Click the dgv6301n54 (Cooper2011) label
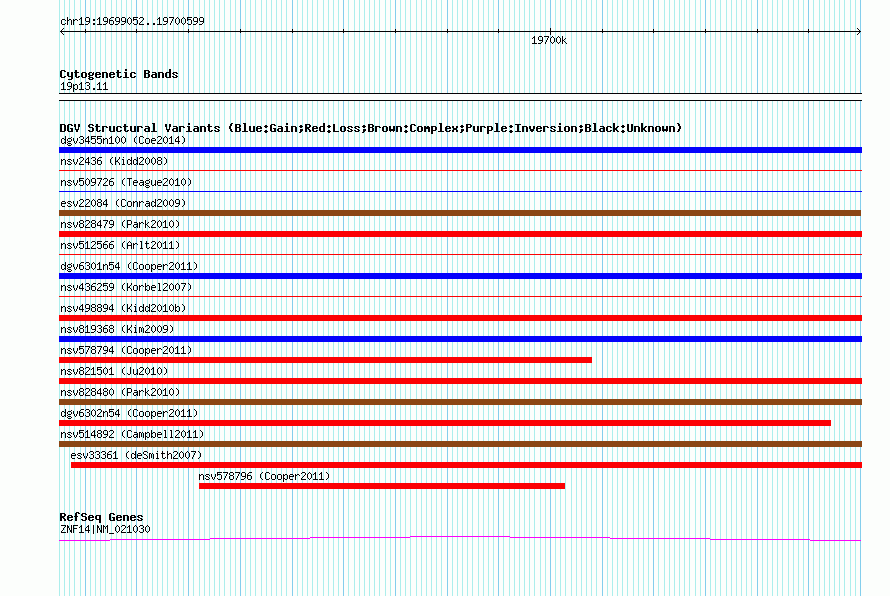 (x=129, y=266)
